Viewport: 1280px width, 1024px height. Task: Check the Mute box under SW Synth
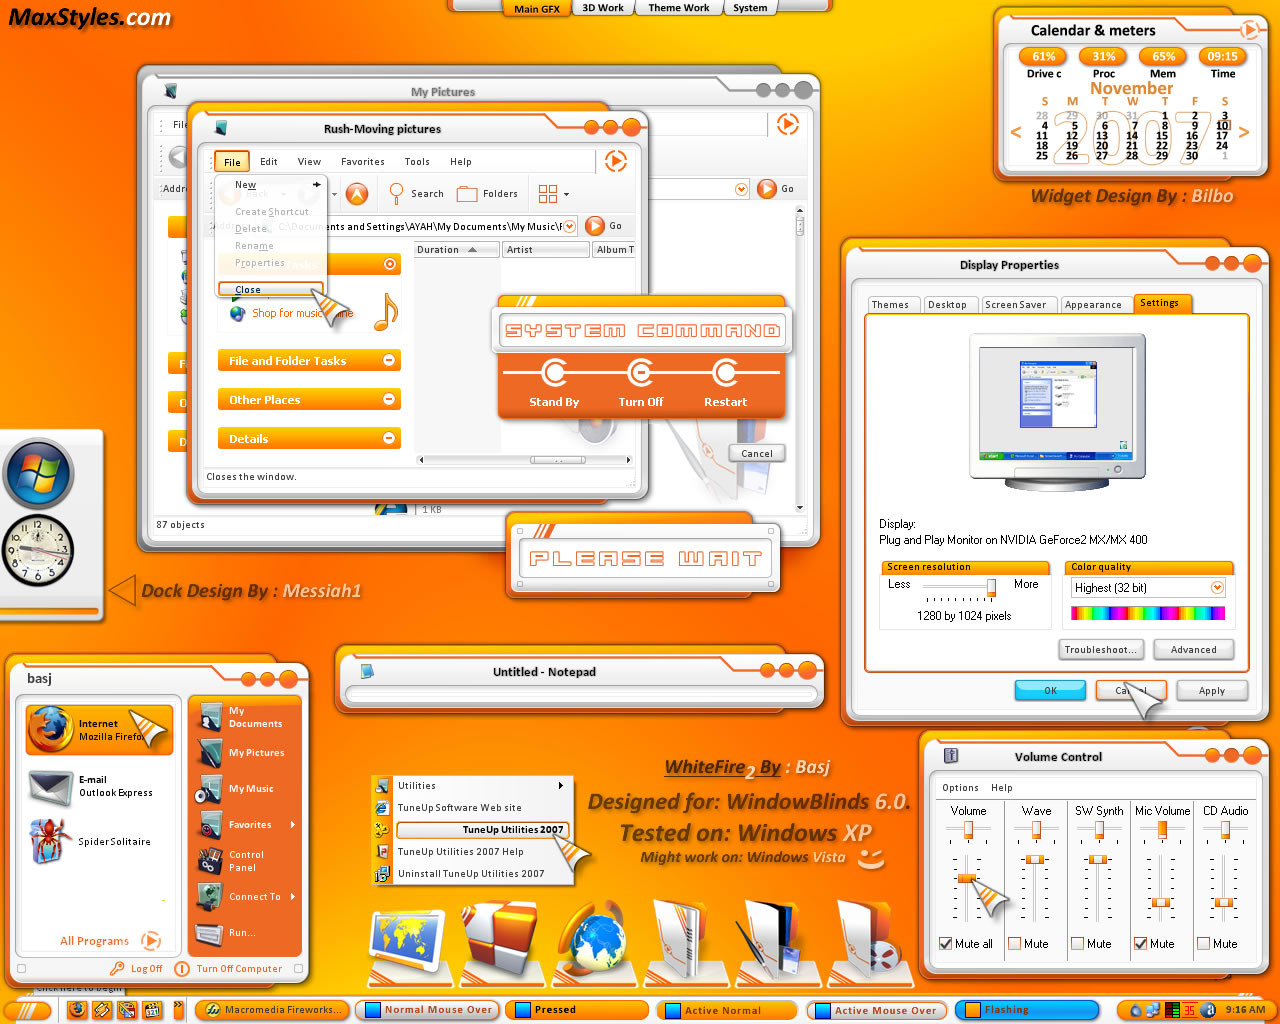[1077, 943]
